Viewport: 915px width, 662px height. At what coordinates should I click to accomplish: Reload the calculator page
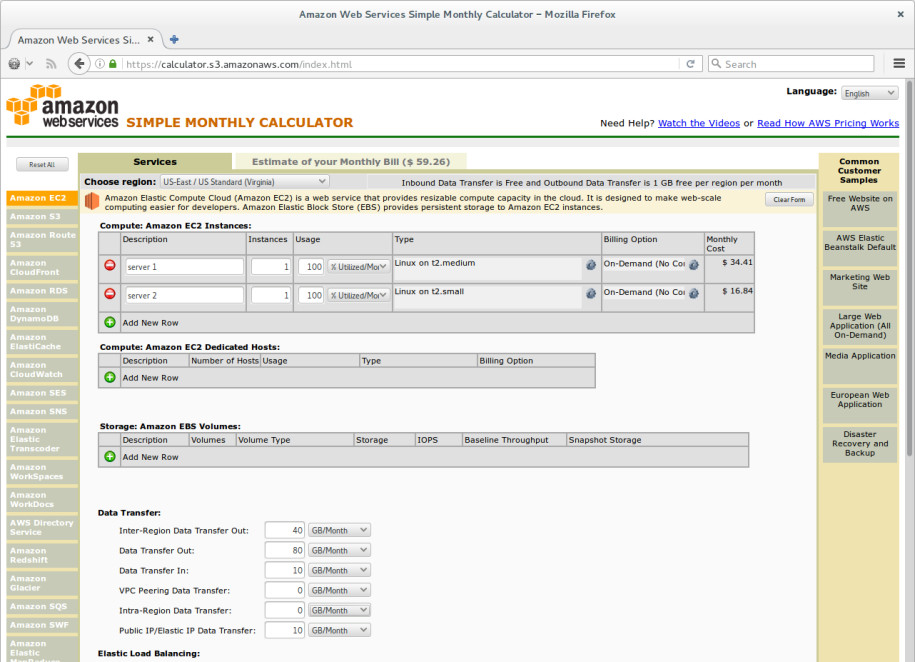point(690,64)
